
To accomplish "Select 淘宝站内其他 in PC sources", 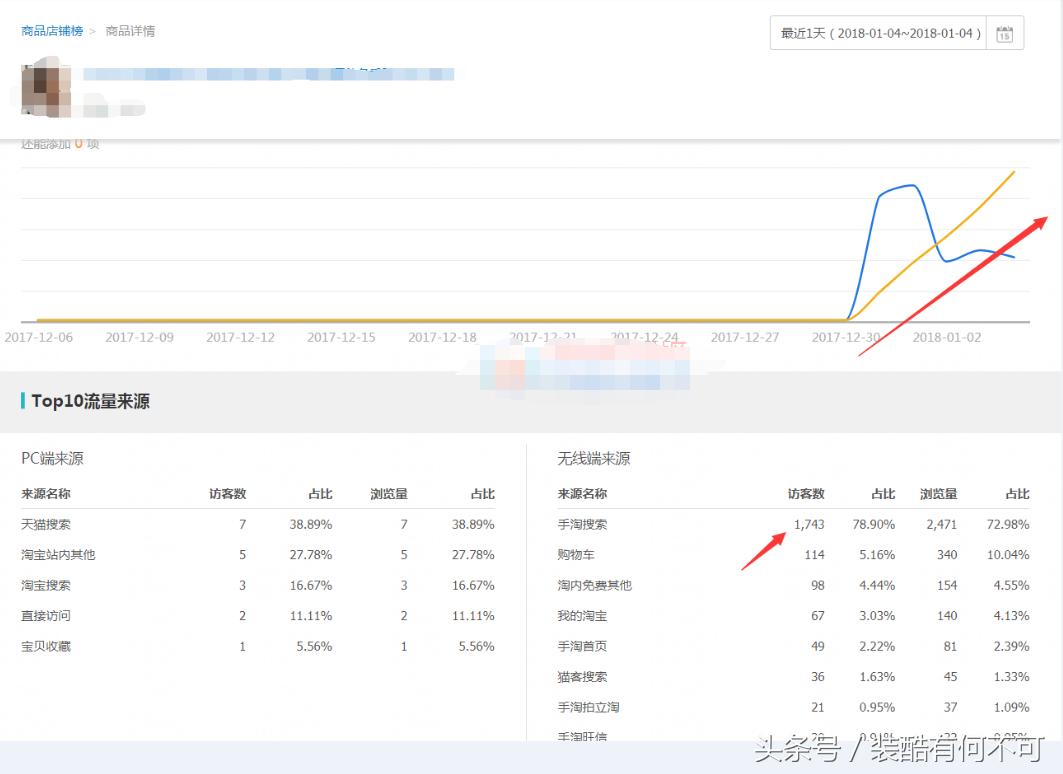I will 58,555.
